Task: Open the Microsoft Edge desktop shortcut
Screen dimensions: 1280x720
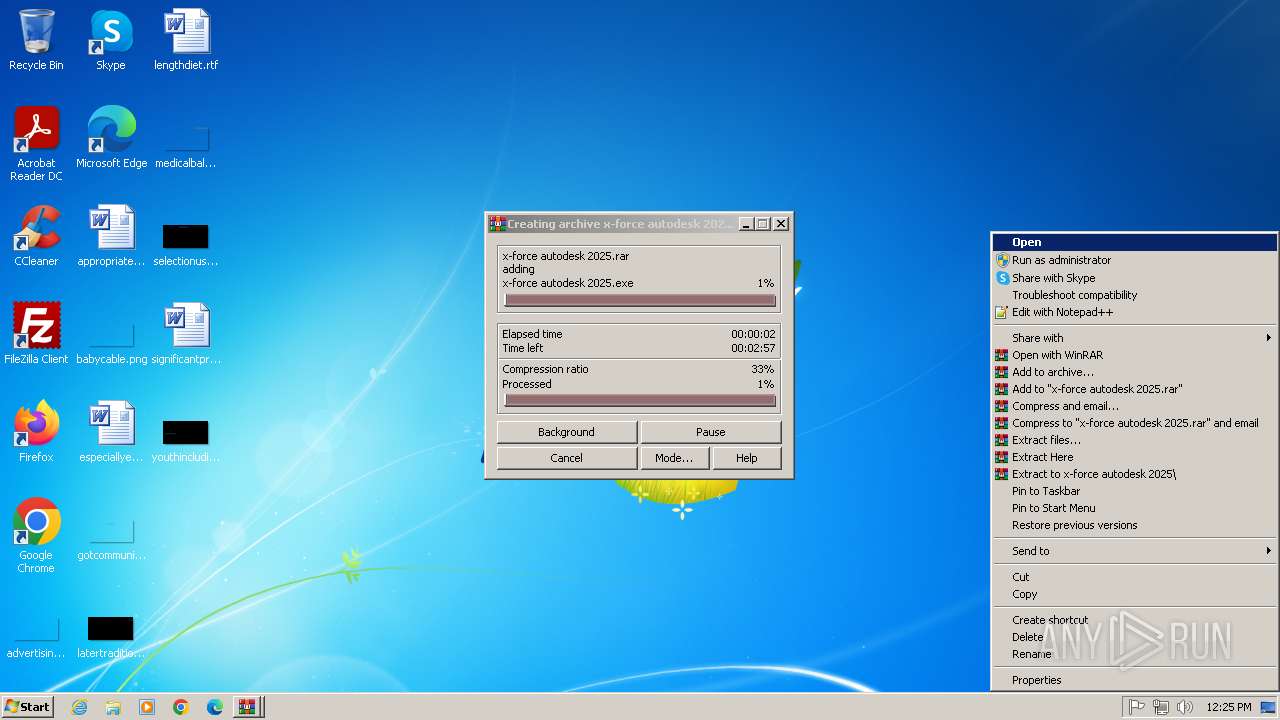Action: 111,138
